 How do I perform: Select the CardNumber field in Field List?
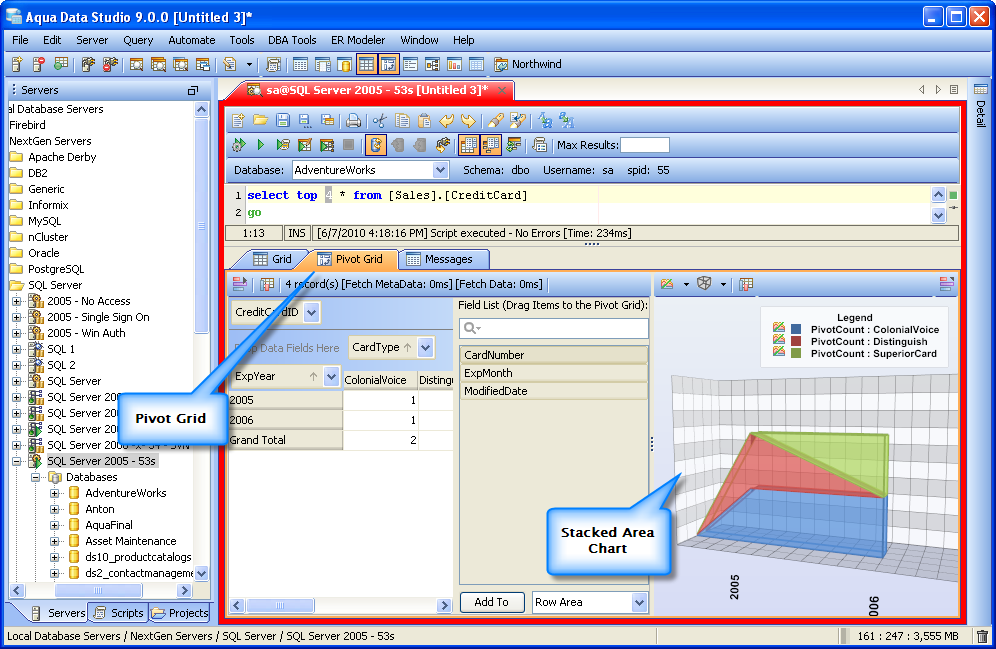tap(553, 355)
